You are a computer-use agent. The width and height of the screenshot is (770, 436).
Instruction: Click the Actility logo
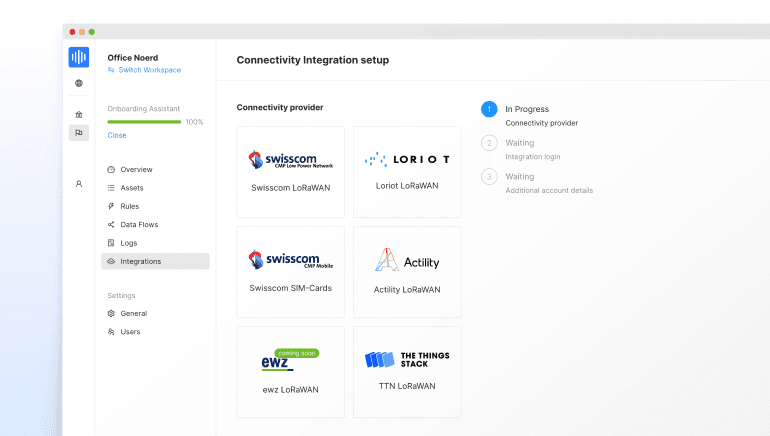click(407, 260)
